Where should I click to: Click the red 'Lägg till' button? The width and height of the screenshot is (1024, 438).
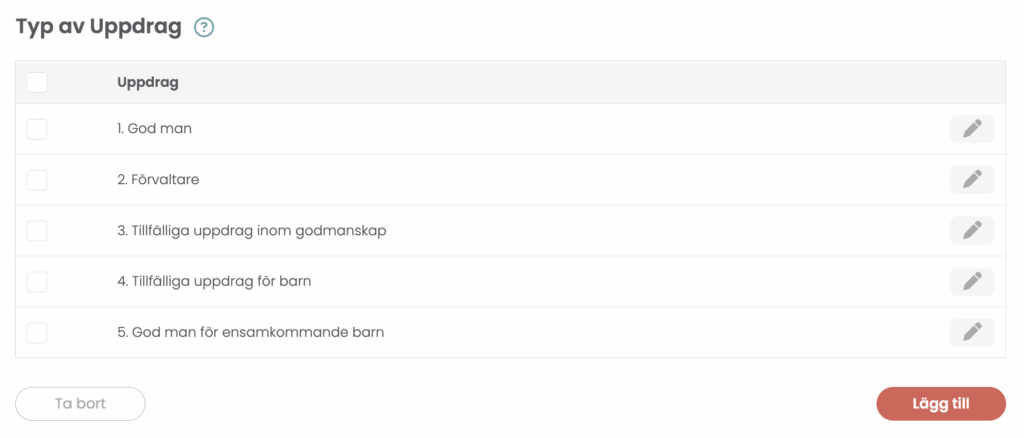(940, 404)
